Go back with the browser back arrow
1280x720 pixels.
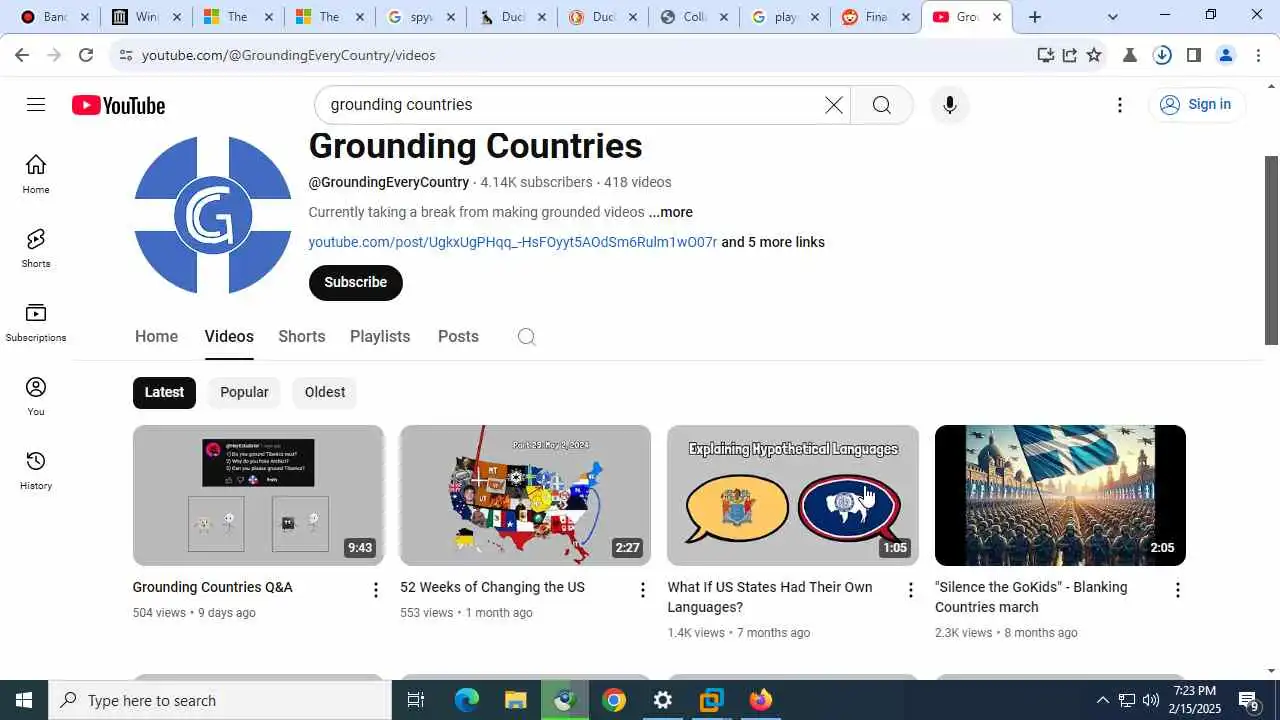22,55
